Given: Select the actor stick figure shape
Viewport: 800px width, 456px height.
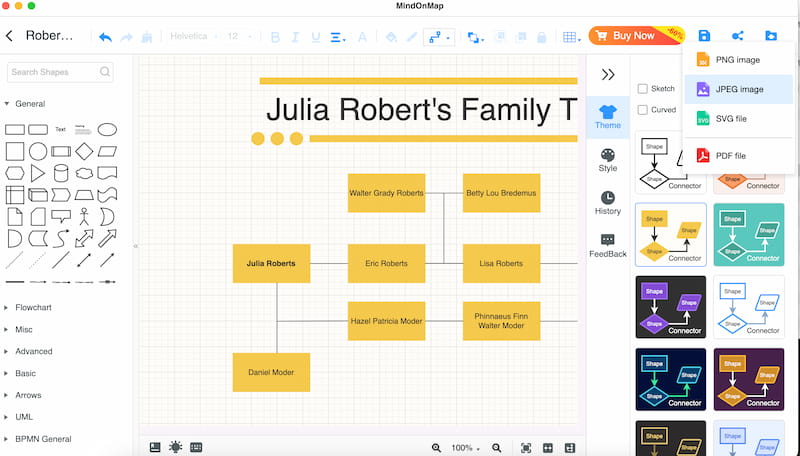Looking at the screenshot, I should pyautogui.click(x=84, y=216).
